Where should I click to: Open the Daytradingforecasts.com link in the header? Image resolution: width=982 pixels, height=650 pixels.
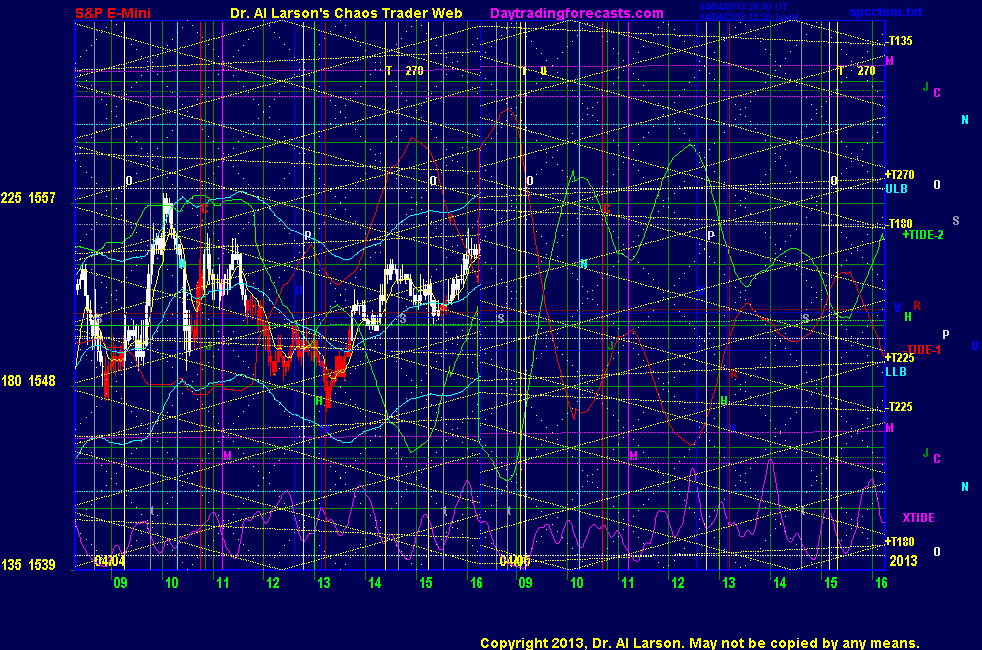[x=577, y=13]
